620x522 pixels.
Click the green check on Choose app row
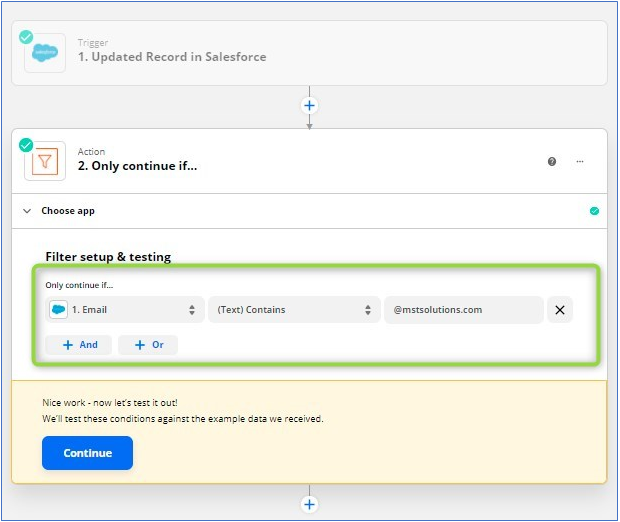[594, 211]
